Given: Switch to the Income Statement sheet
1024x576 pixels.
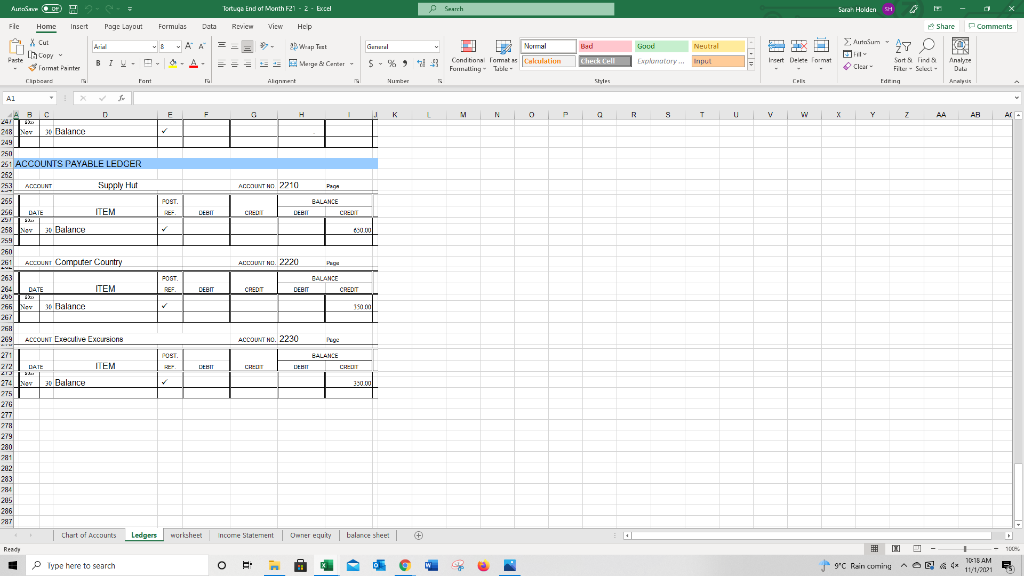Looking at the screenshot, I should pos(246,536).
